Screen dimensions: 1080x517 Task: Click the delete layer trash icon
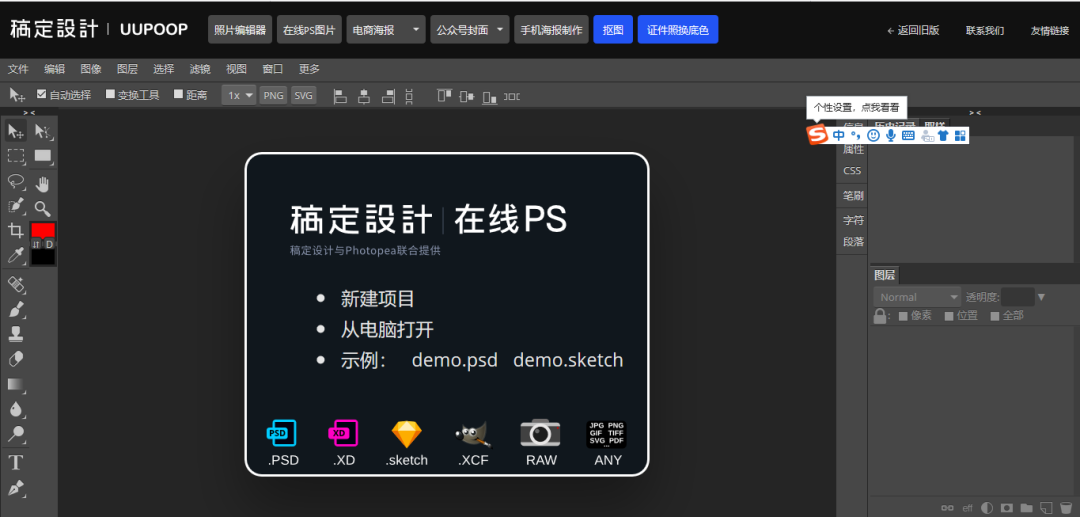[1066, 508]
